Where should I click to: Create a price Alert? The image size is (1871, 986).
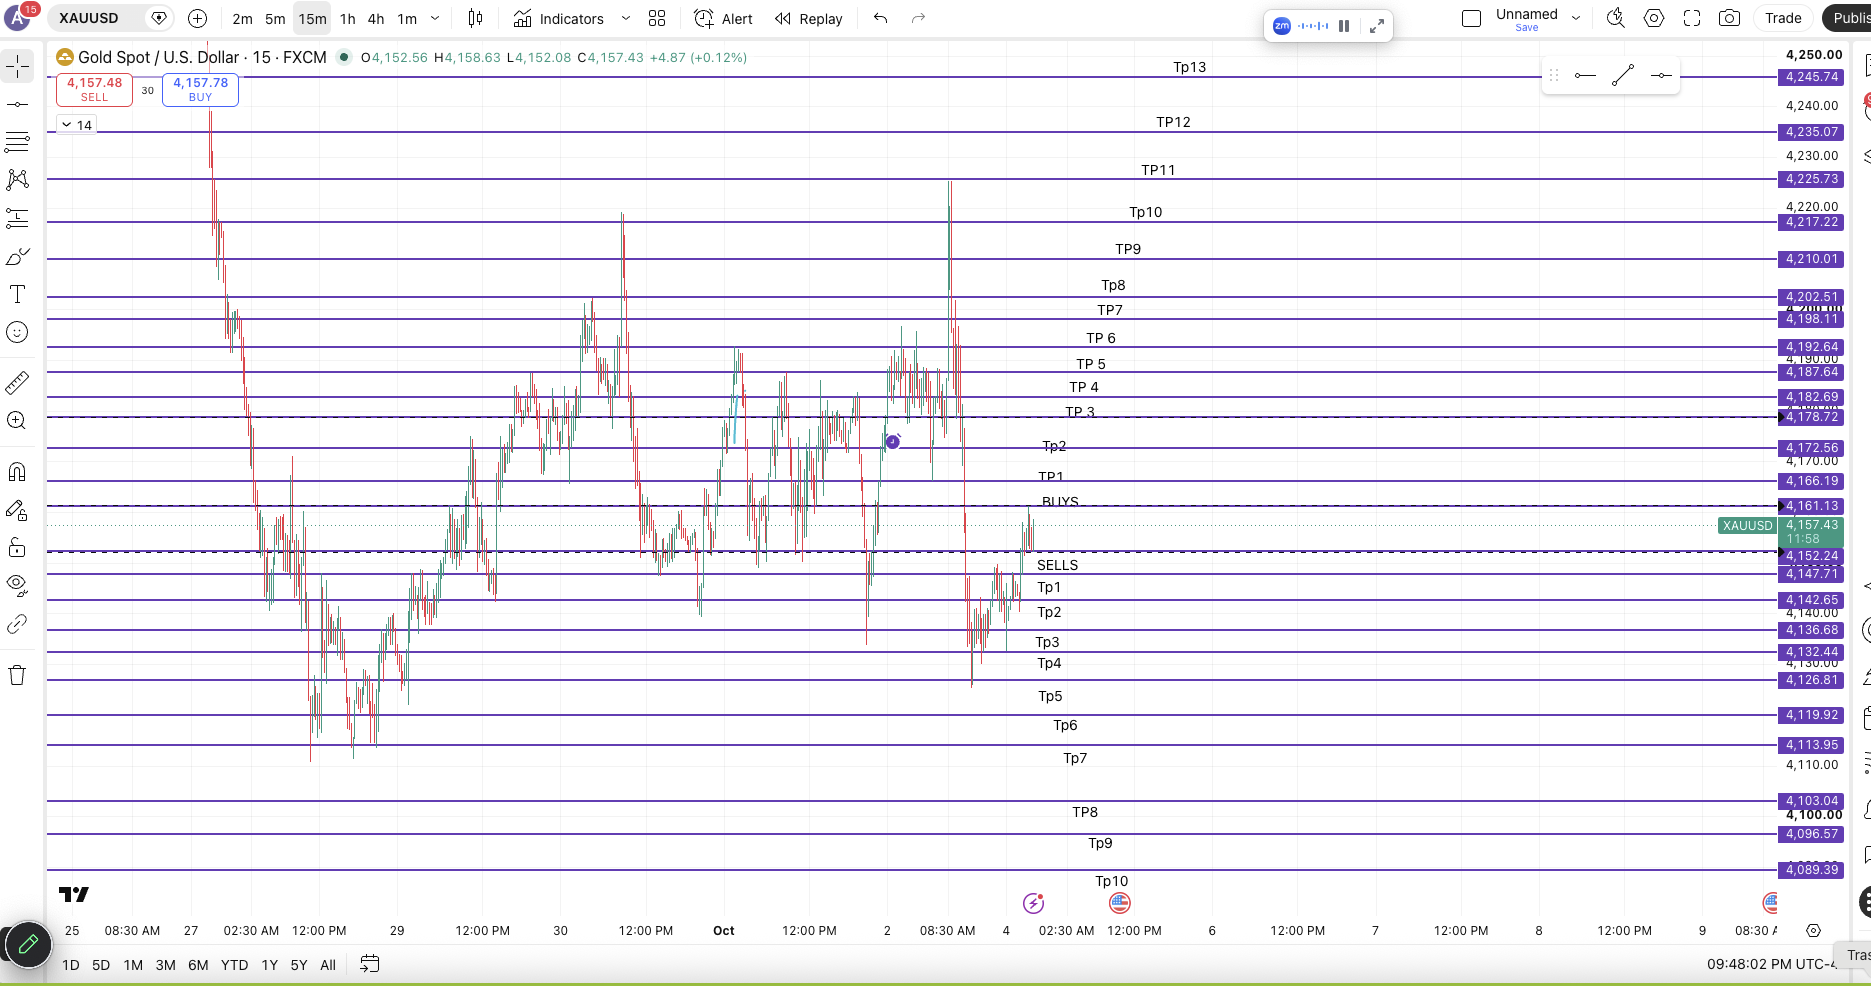(x=724, y=18)
